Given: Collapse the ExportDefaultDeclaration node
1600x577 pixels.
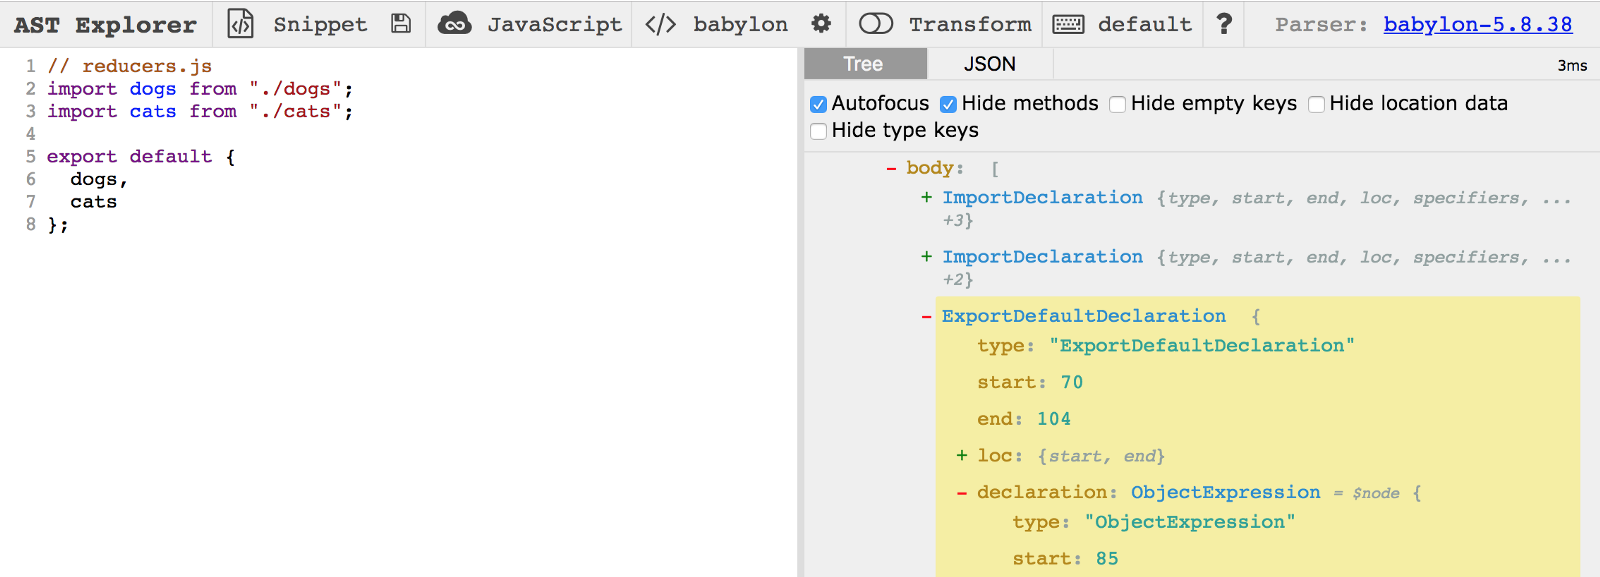Looking at the screenshot, I should click(927, 317).
